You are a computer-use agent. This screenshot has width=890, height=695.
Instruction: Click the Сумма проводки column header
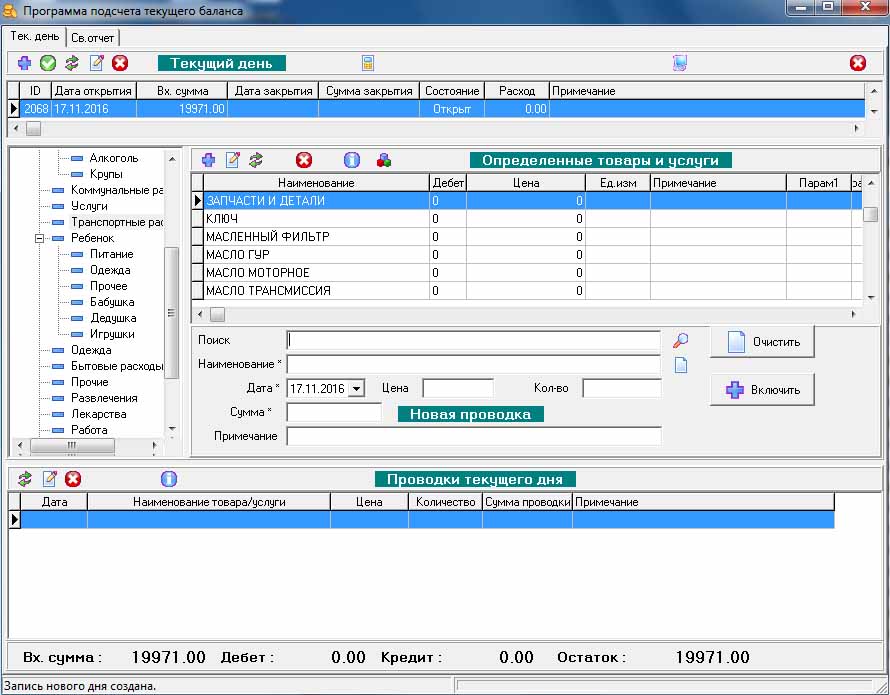527,502
